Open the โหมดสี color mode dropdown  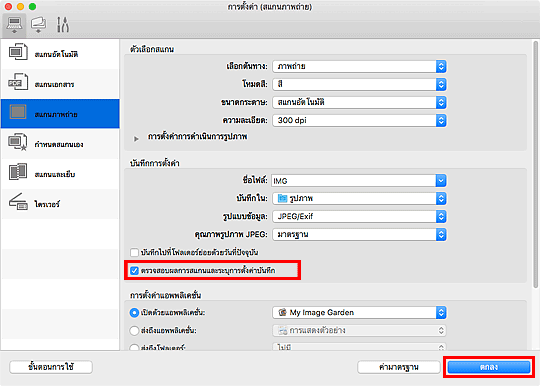(x=359, y=84)
